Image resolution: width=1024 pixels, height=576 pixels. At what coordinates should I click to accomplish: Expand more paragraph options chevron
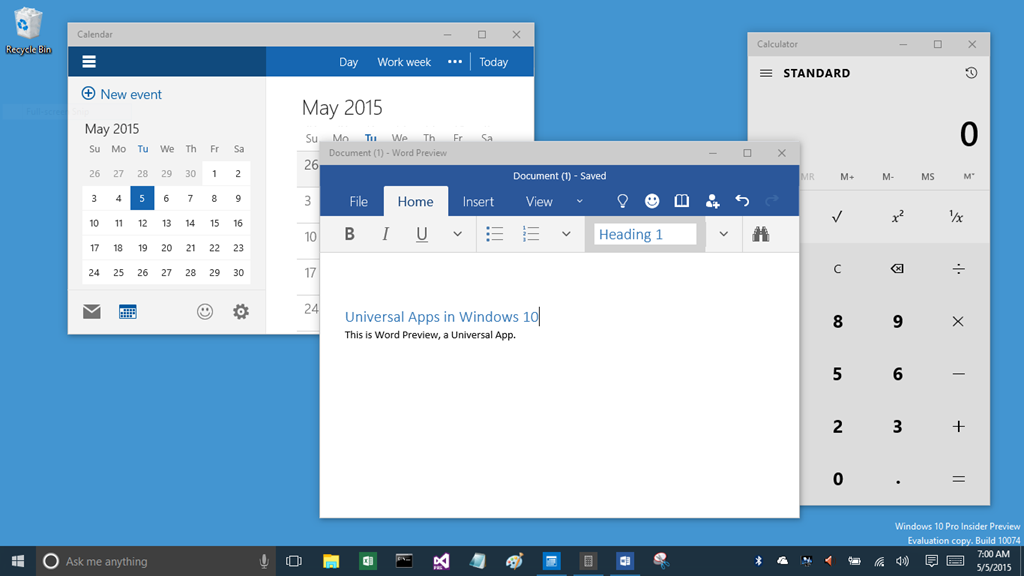tap(566, 234)
